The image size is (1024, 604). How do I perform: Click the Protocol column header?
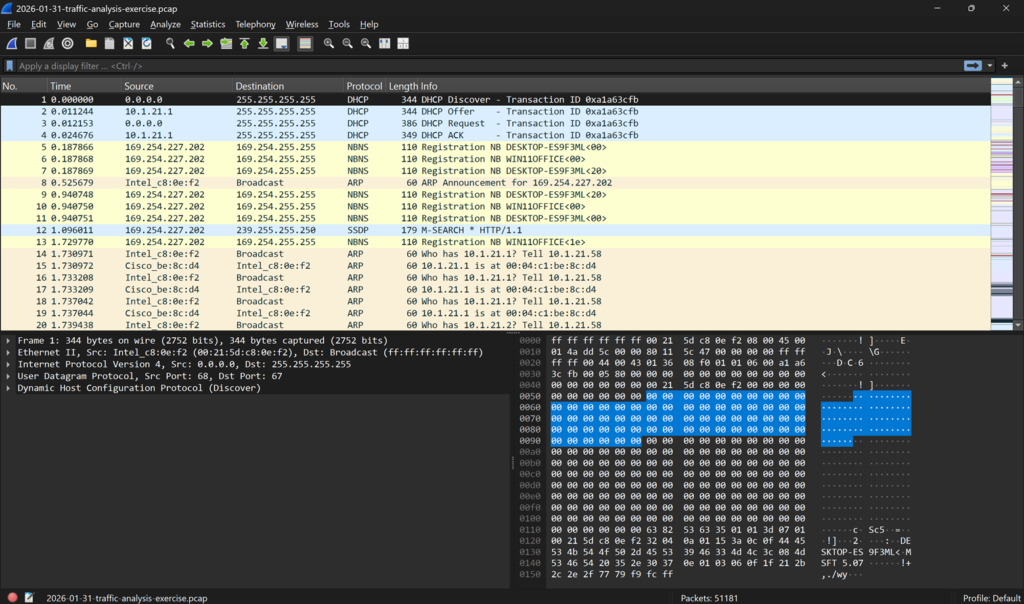(364, 86)
